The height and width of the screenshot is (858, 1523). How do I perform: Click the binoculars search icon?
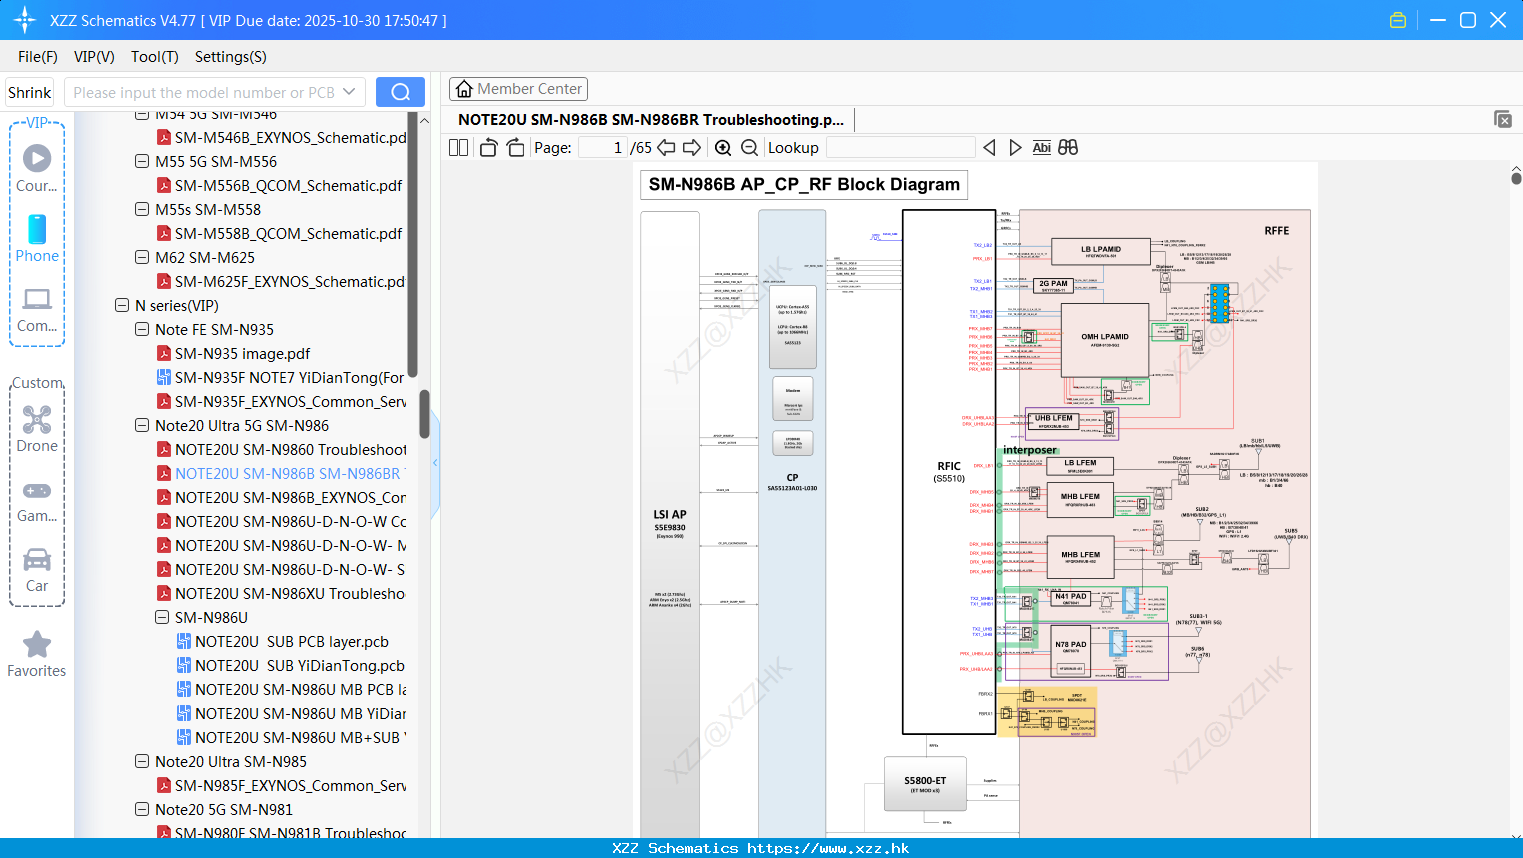1068,147
